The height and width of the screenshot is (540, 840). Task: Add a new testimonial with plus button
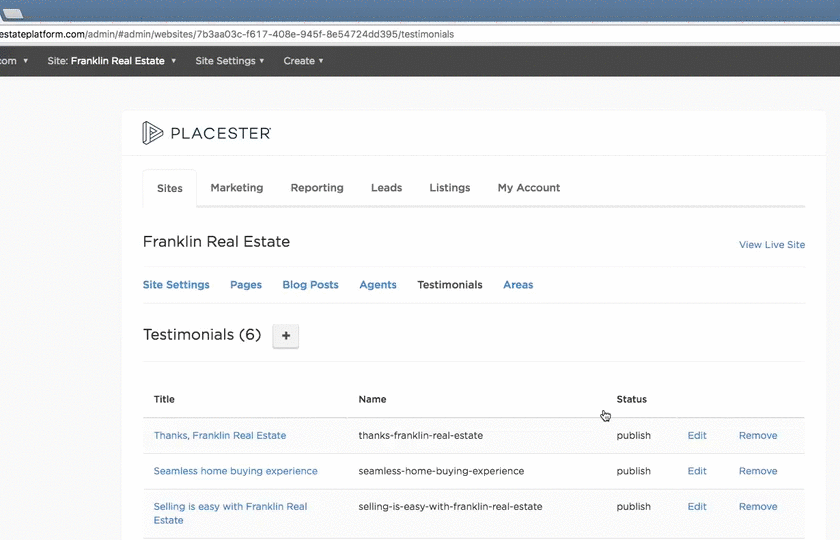click(286, 336)
